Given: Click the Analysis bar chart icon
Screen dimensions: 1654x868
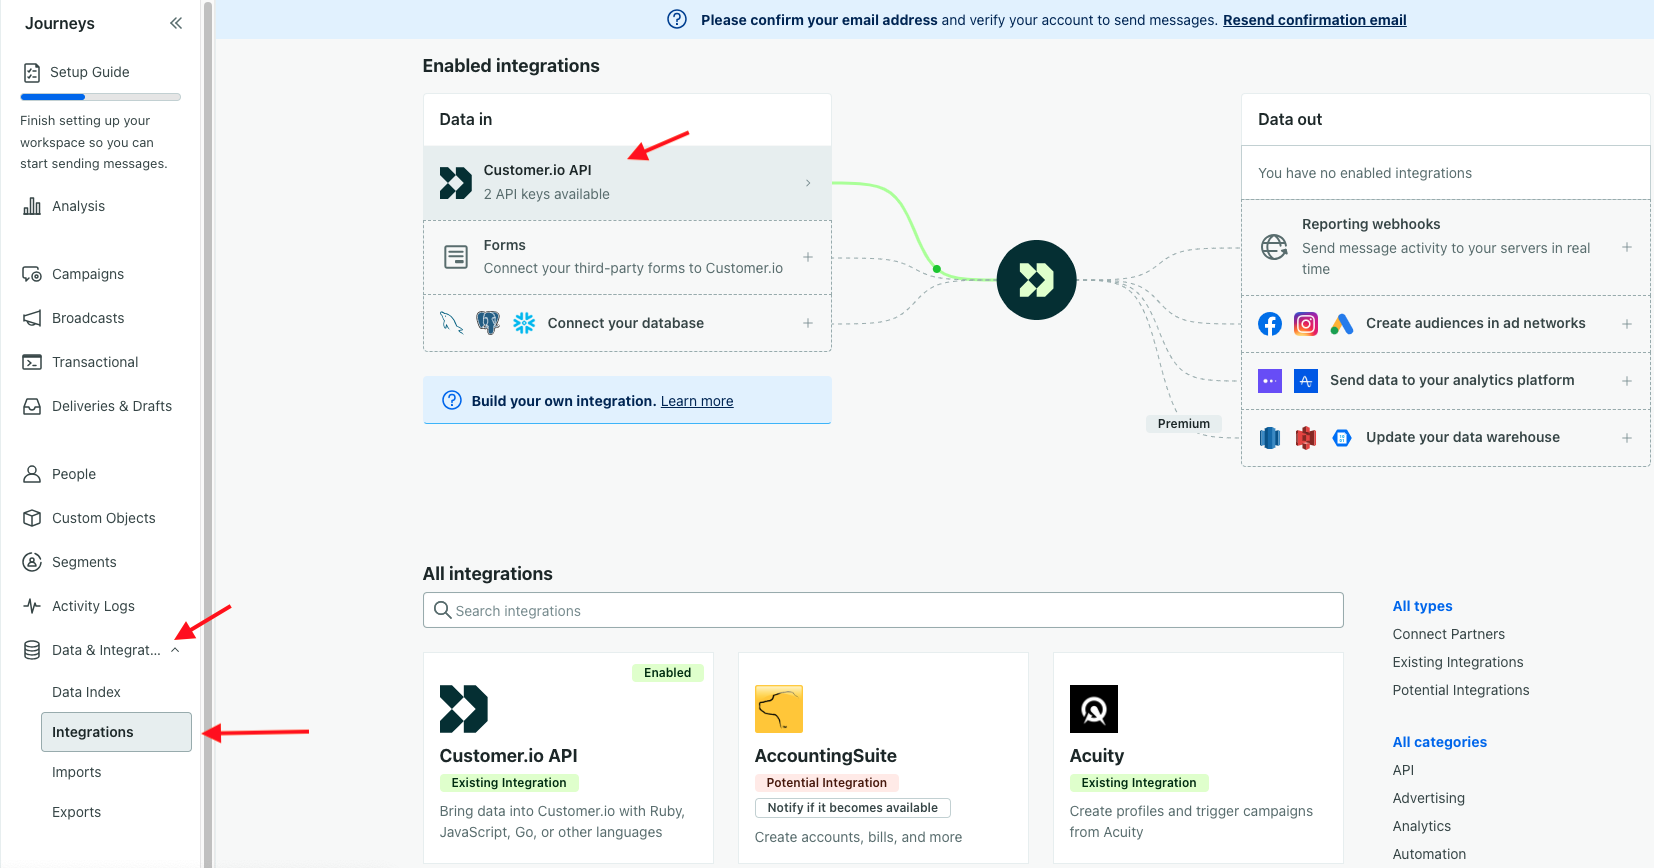Looking at the screenshot, I should (x=32, y=206).
